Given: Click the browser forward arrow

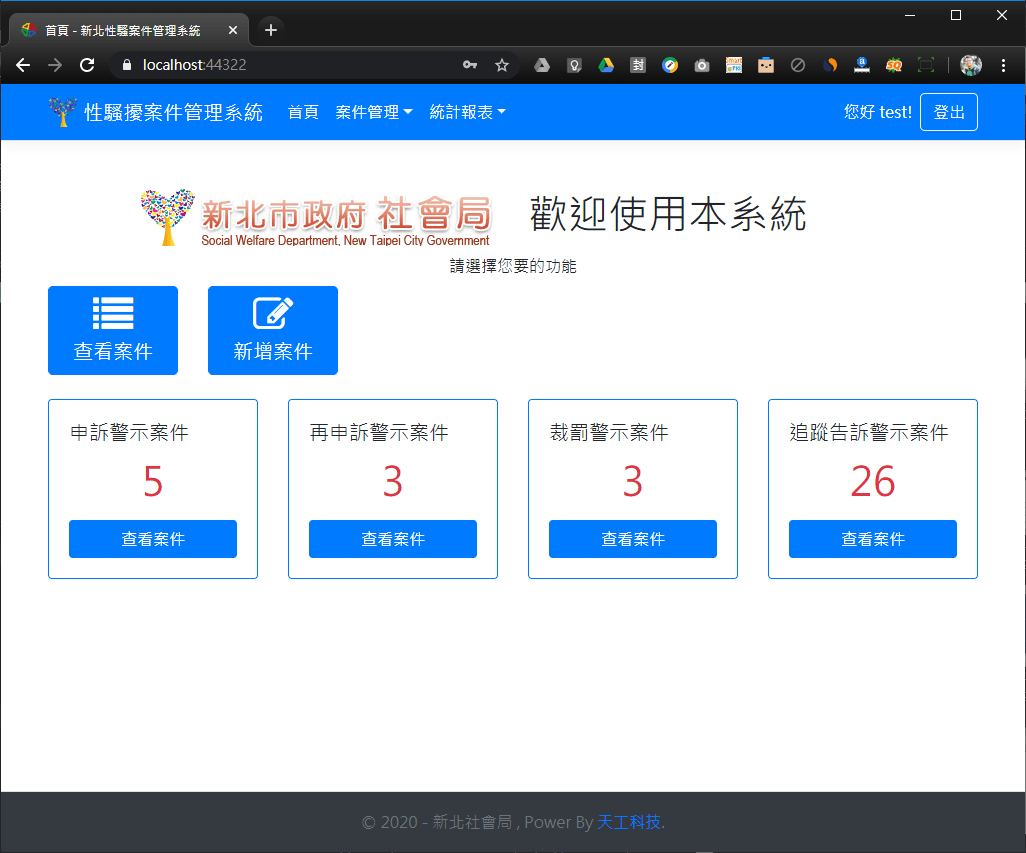Looking at the screenshot, I should tap(55, 65).
